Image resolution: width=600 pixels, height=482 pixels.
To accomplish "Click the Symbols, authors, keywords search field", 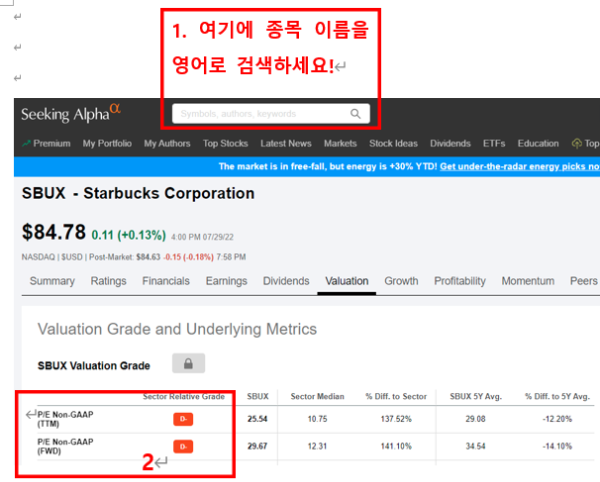I will pyautogui.click(x=271, y=114).
